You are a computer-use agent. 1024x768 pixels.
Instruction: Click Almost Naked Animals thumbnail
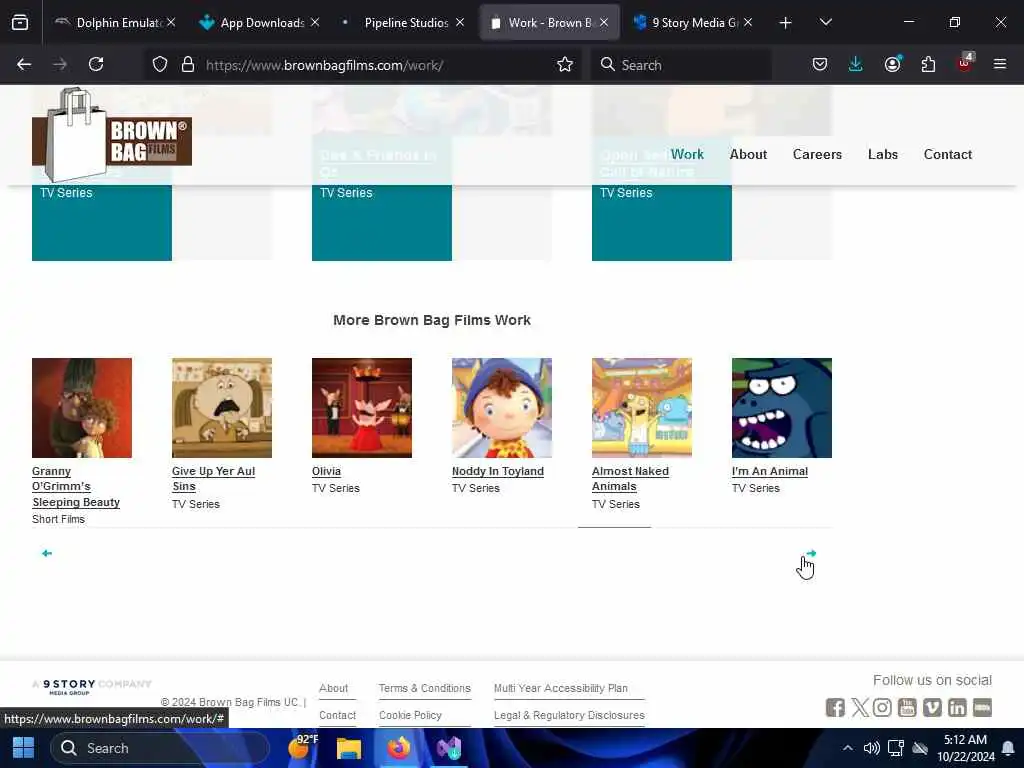coord(642,408)
